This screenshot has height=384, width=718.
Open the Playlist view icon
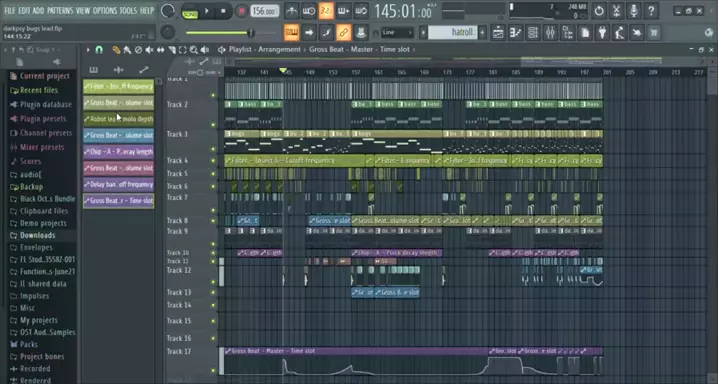pos(498,32)
